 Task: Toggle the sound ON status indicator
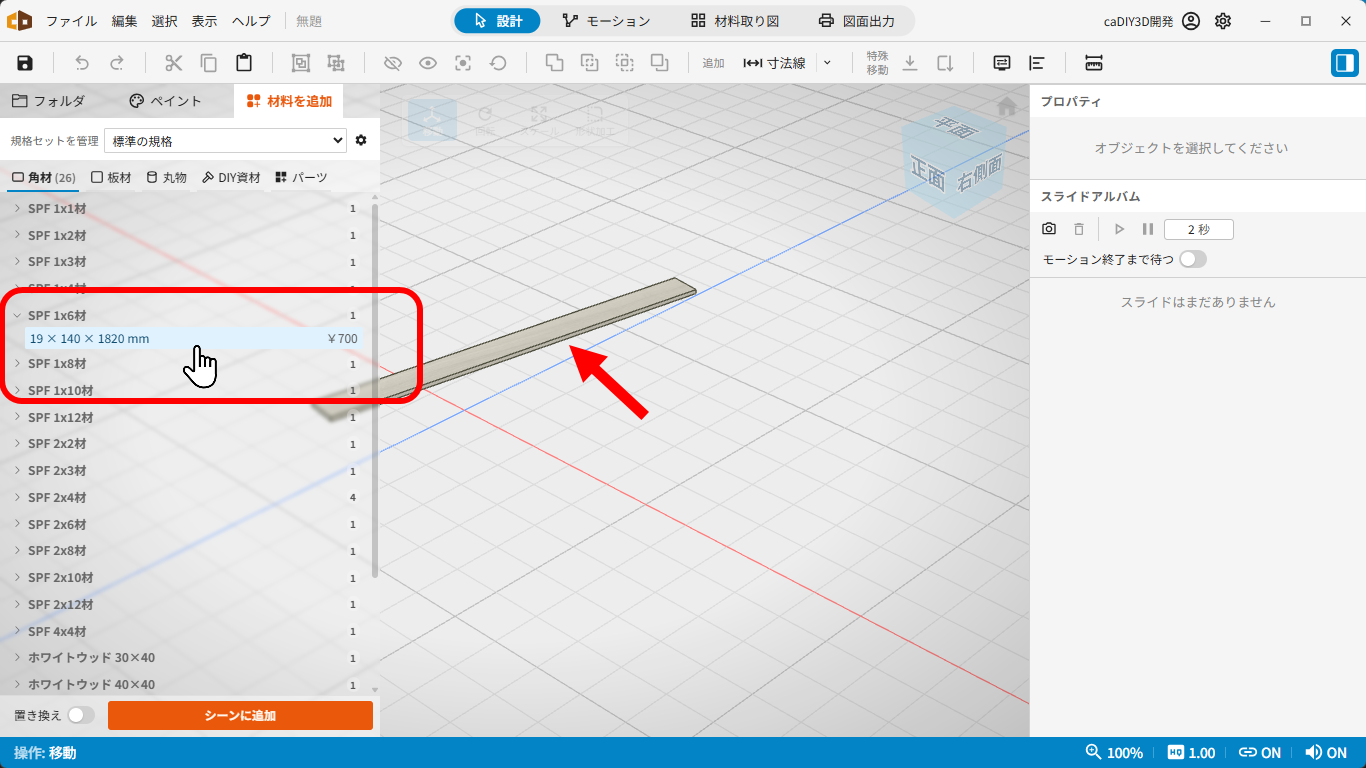click(x=1326, y=753)
